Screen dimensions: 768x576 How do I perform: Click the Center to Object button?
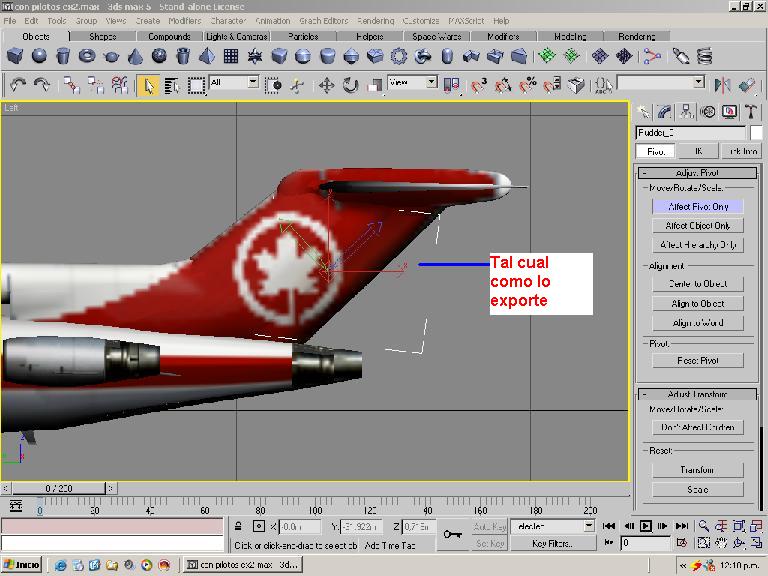(x=697, y=284)
